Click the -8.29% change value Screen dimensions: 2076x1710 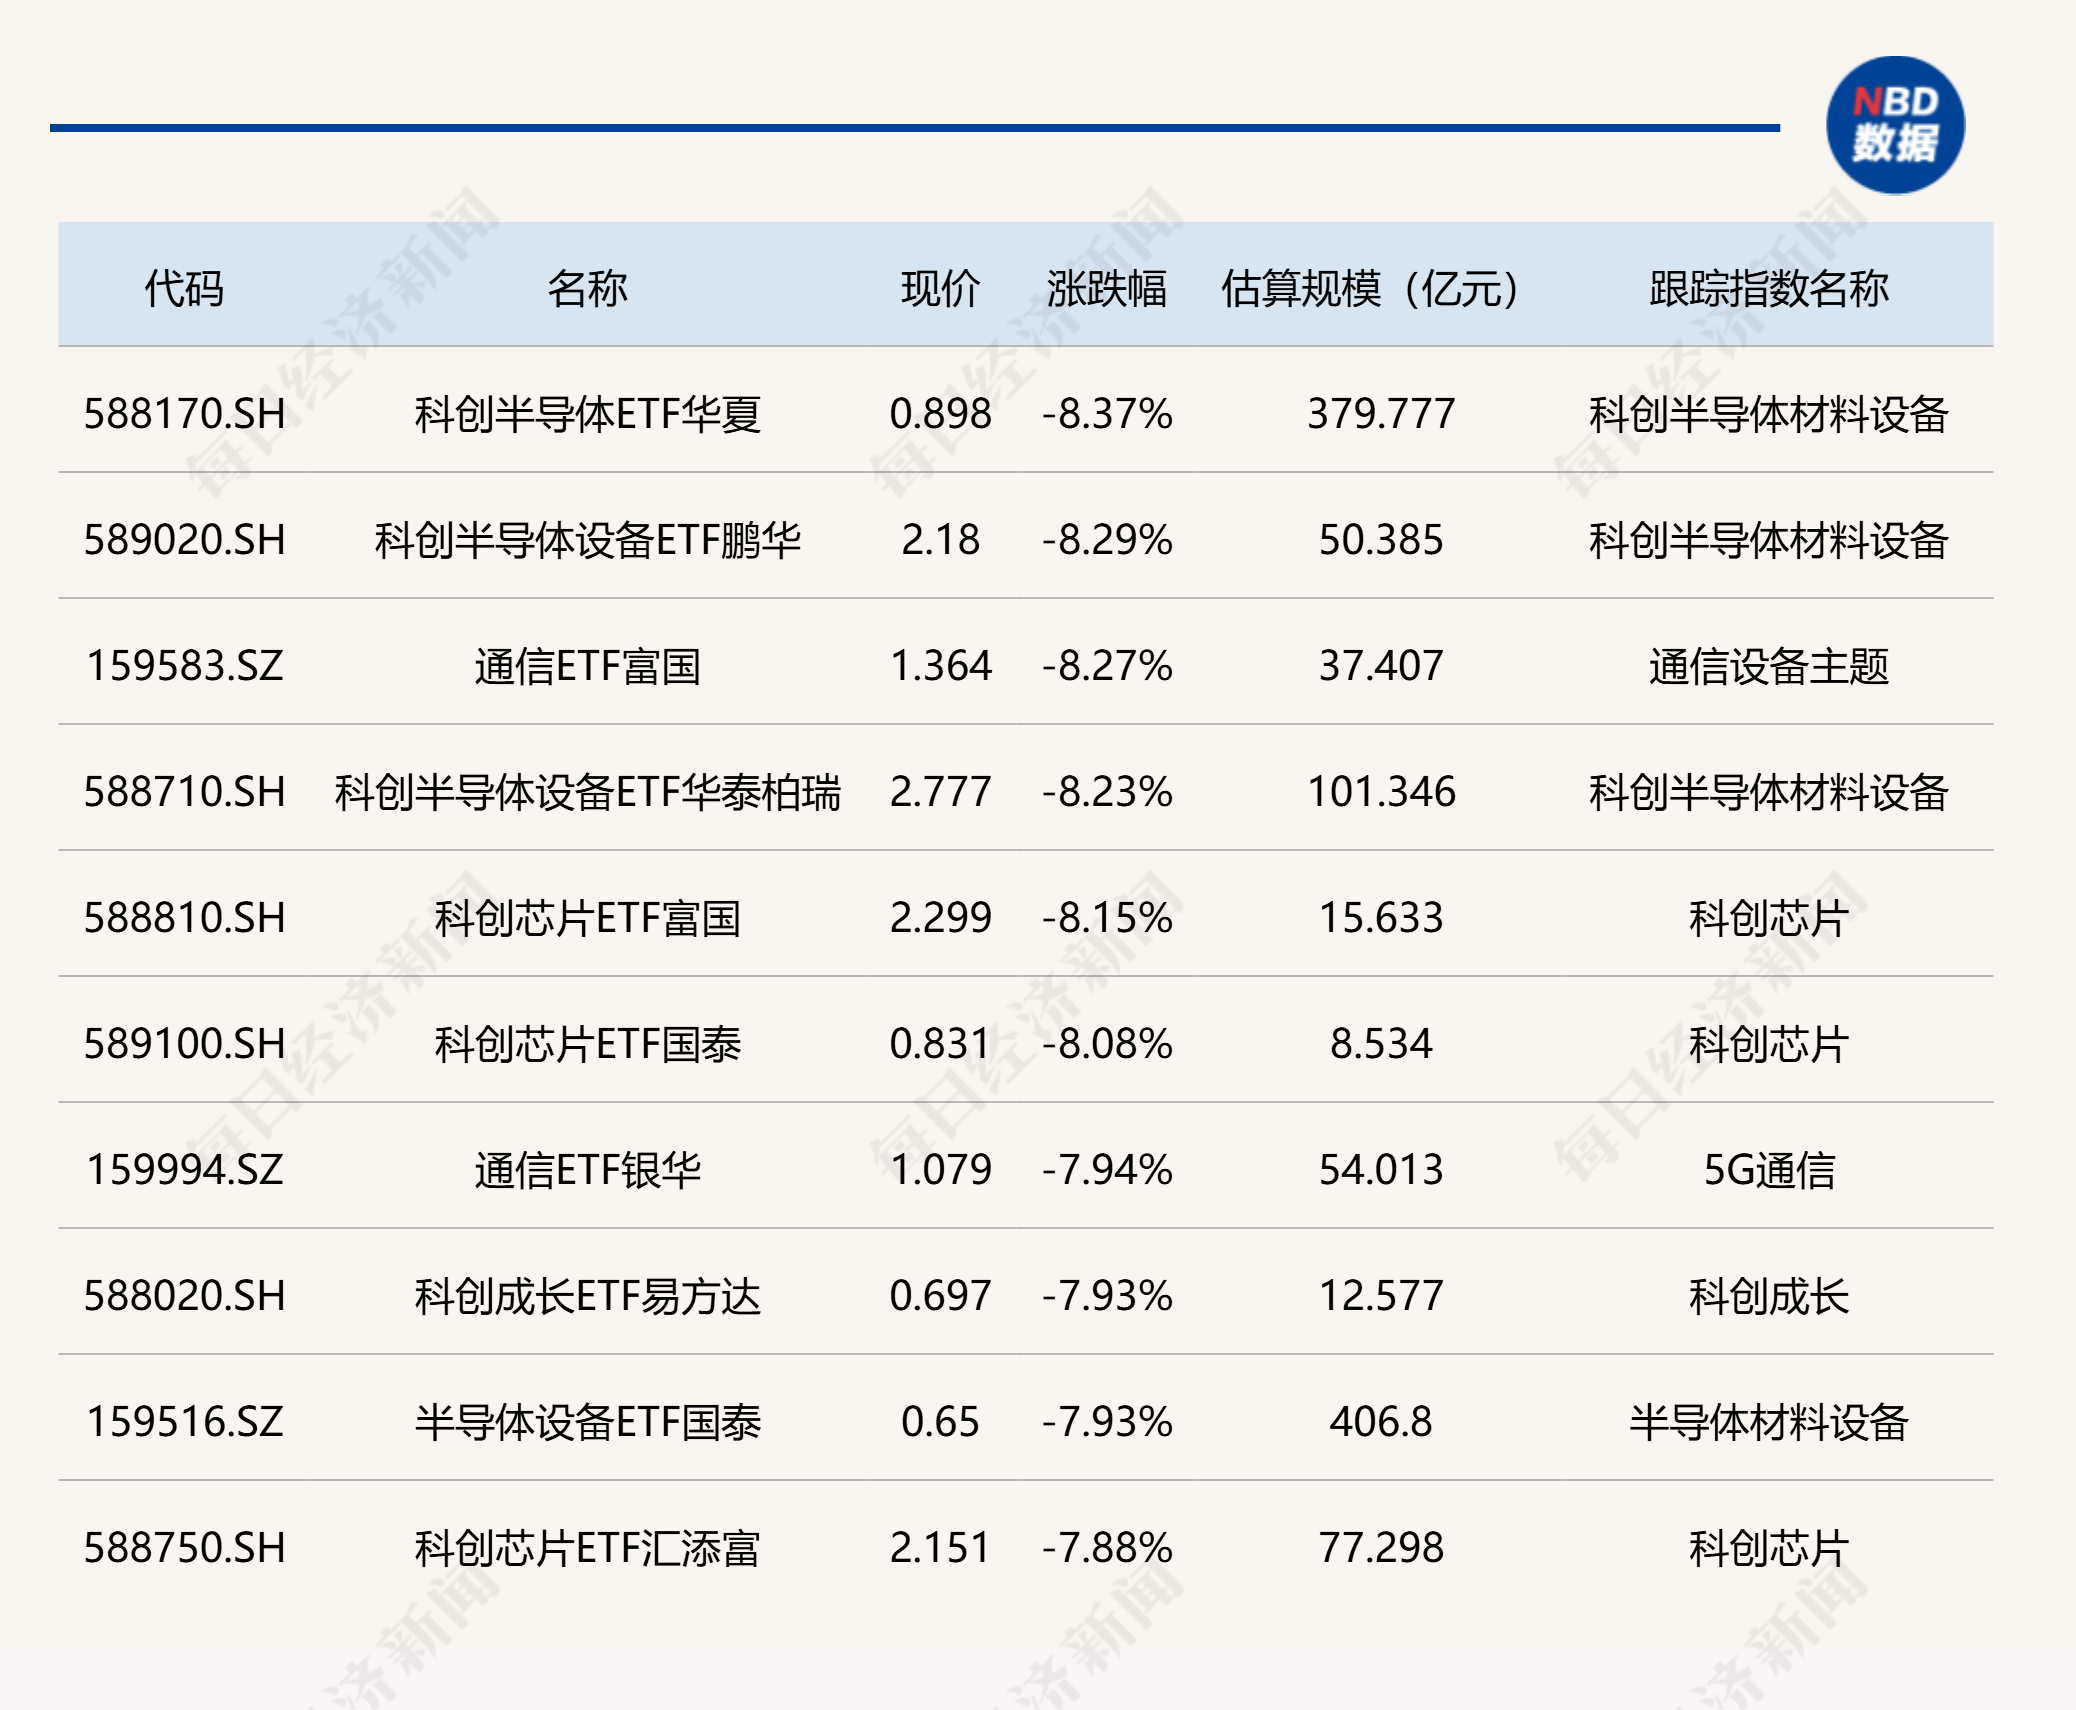1107,540
